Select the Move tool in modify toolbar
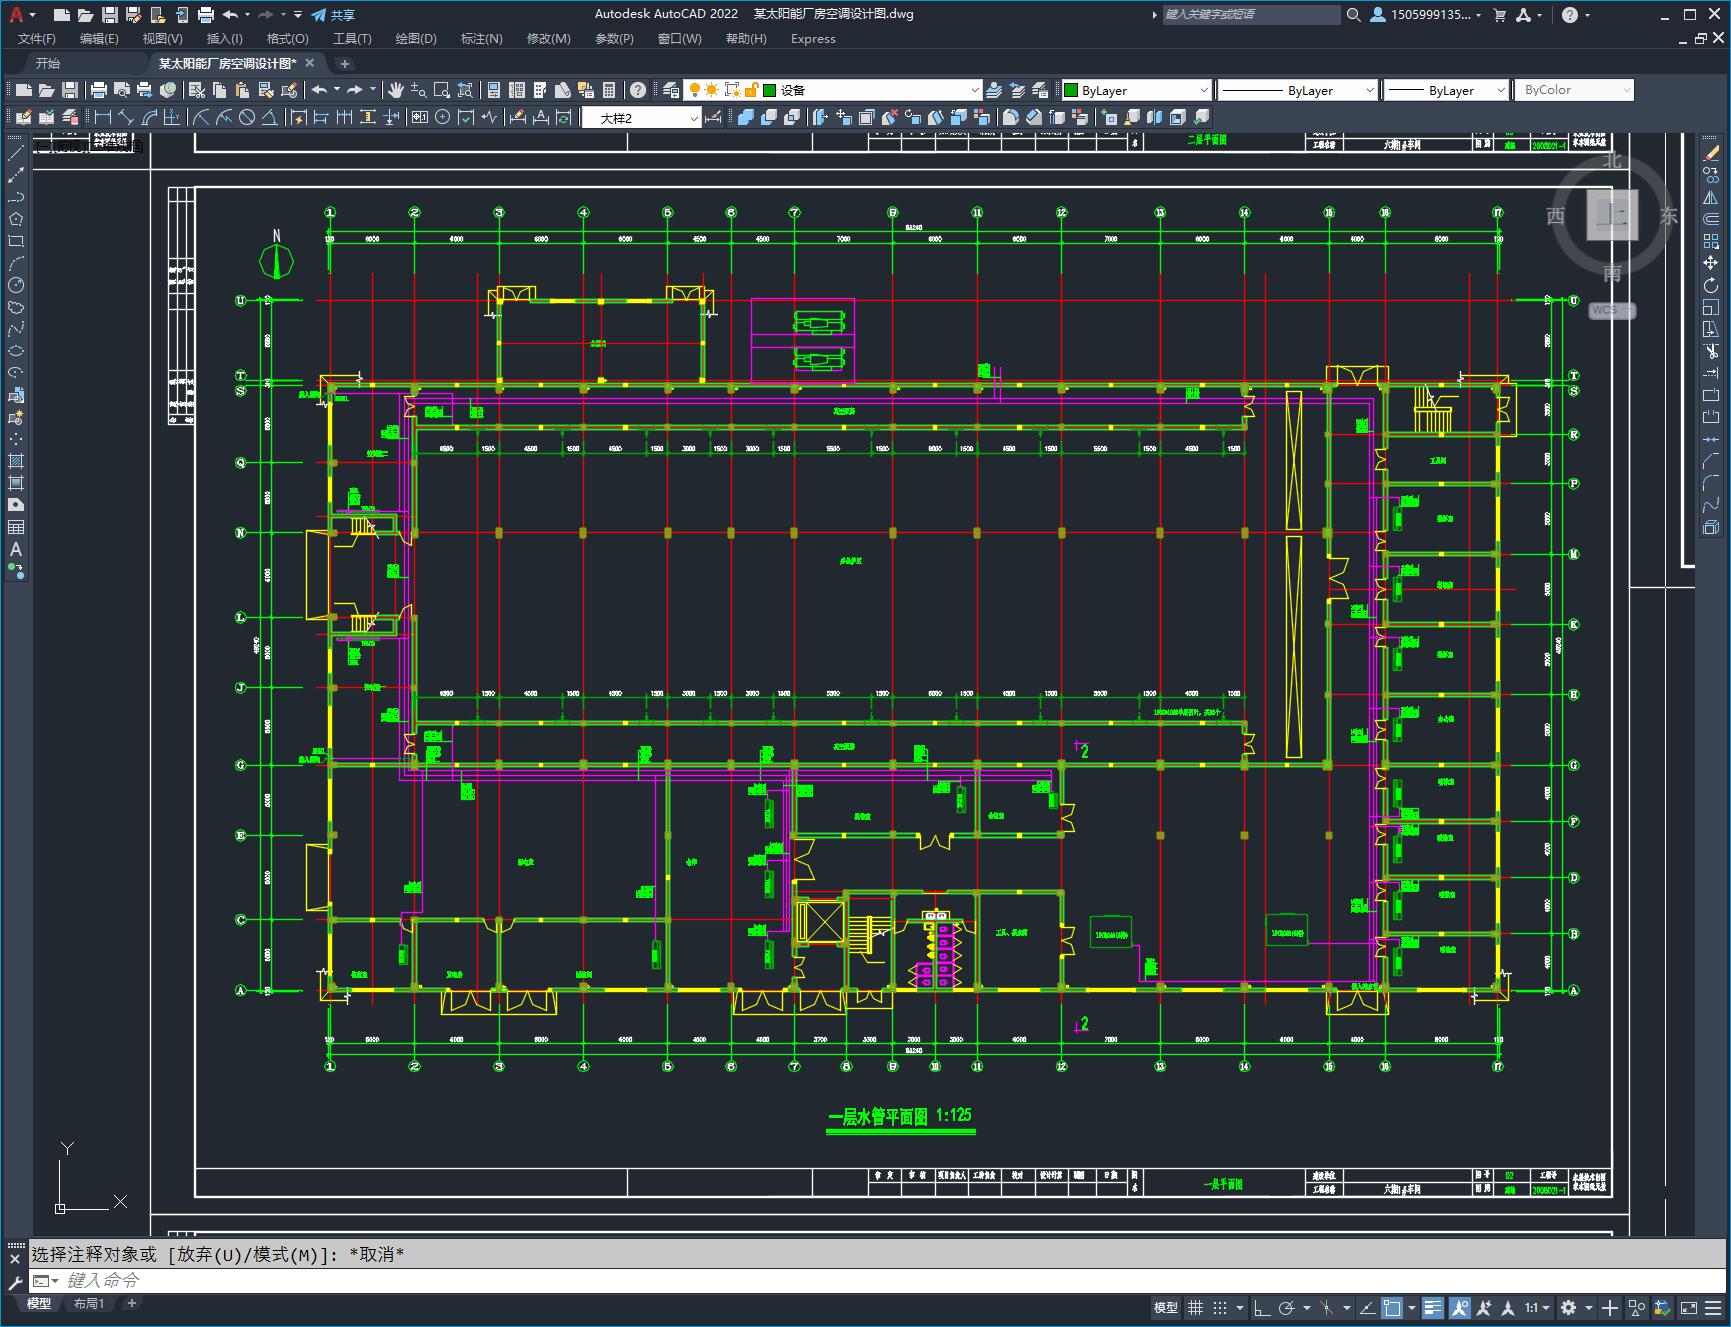 pos(1711,264)
